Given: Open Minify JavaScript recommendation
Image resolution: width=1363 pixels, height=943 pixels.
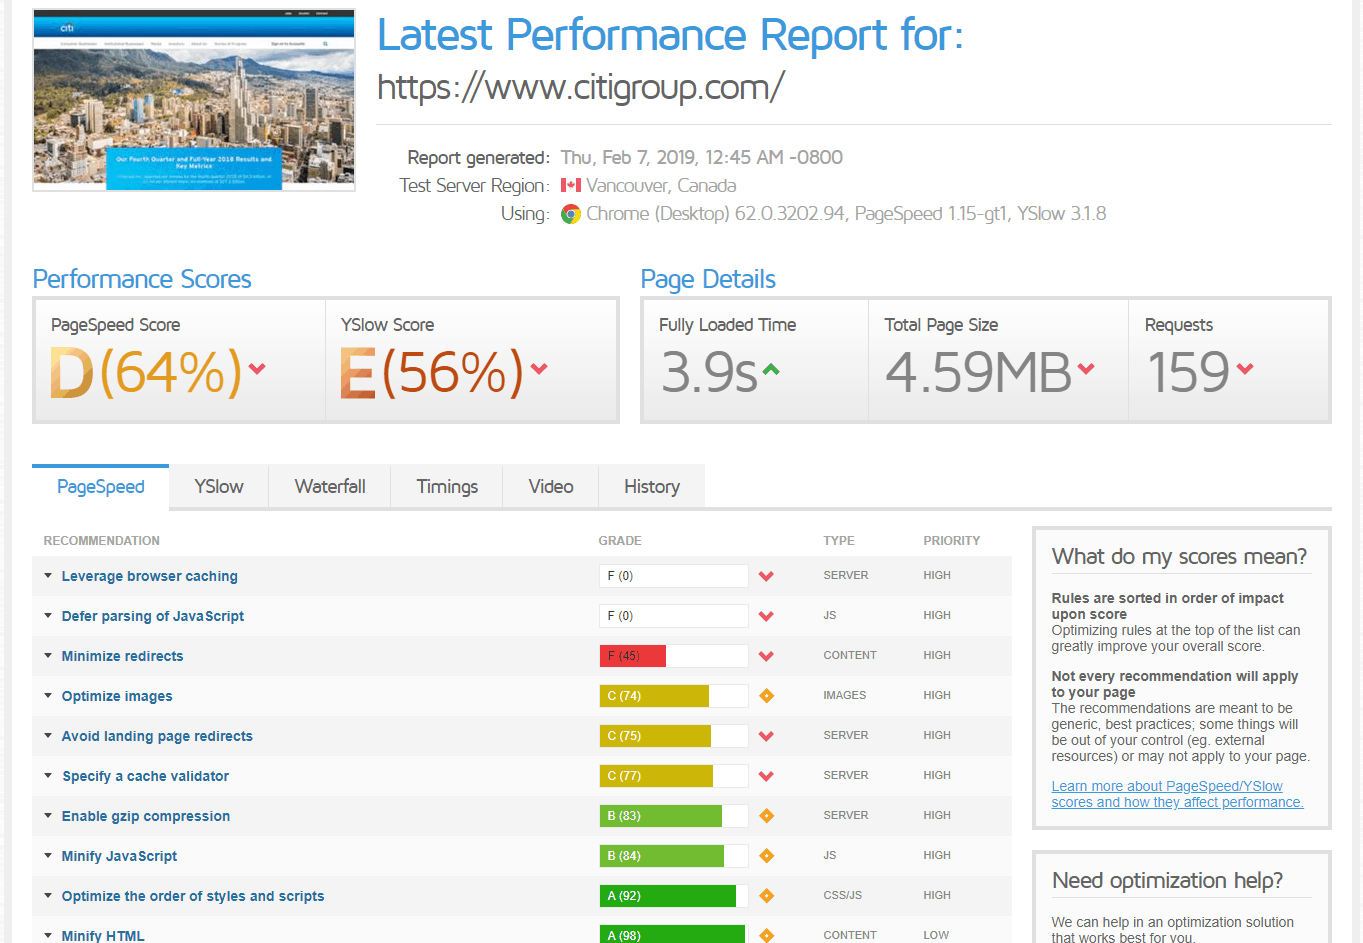Looking at the screenshot, I should click(x=120, y=856).
